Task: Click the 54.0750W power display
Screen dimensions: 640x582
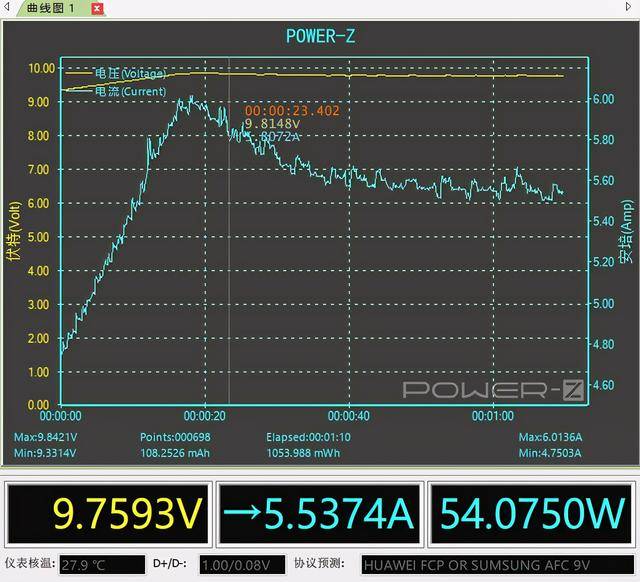Action: pyautogui.click(x=531, y=514)
